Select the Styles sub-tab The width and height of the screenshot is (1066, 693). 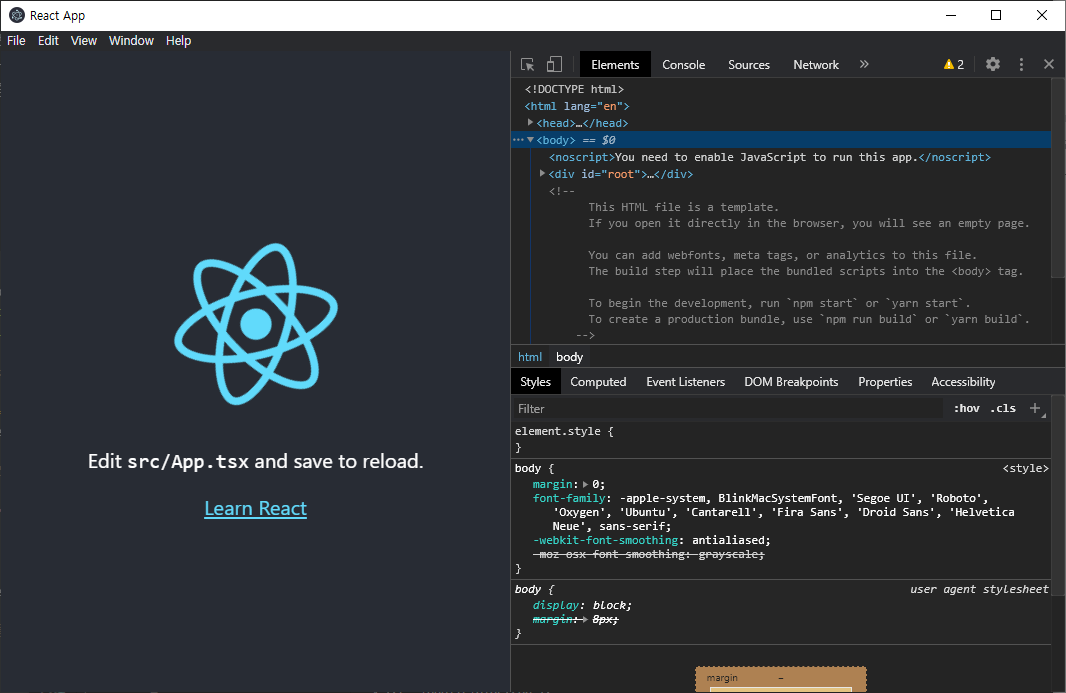[x=535, y=382]
